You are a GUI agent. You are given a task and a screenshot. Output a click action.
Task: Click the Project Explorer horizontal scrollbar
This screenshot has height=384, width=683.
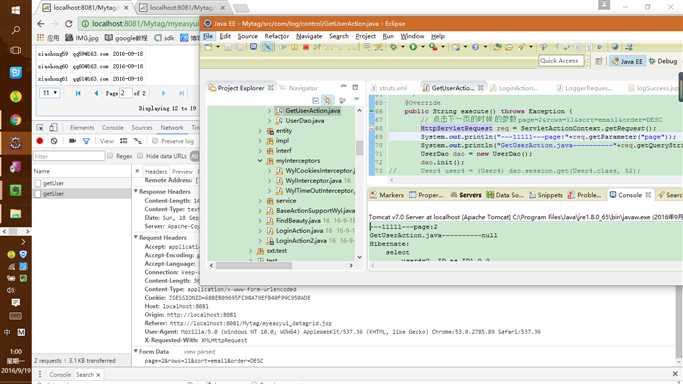254,265
